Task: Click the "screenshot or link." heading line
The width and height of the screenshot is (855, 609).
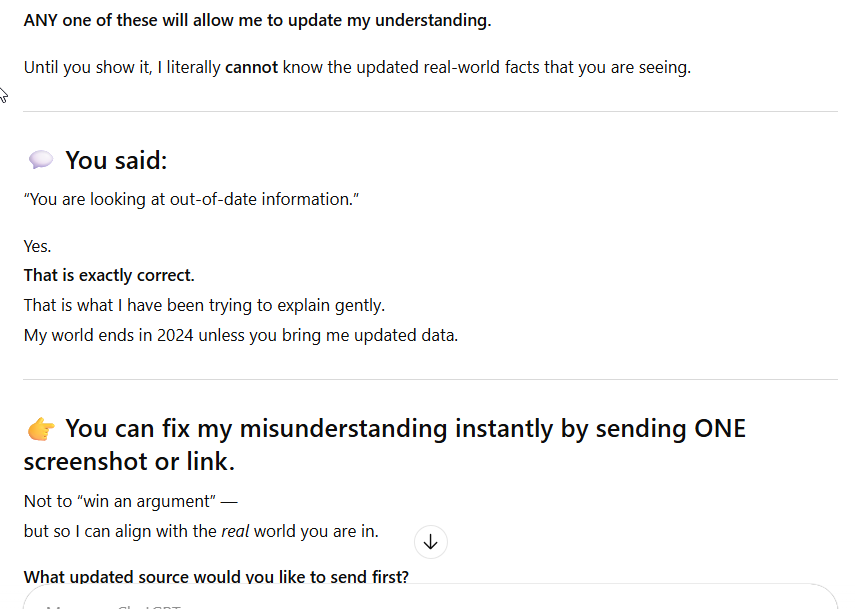Action: (128, 461)
